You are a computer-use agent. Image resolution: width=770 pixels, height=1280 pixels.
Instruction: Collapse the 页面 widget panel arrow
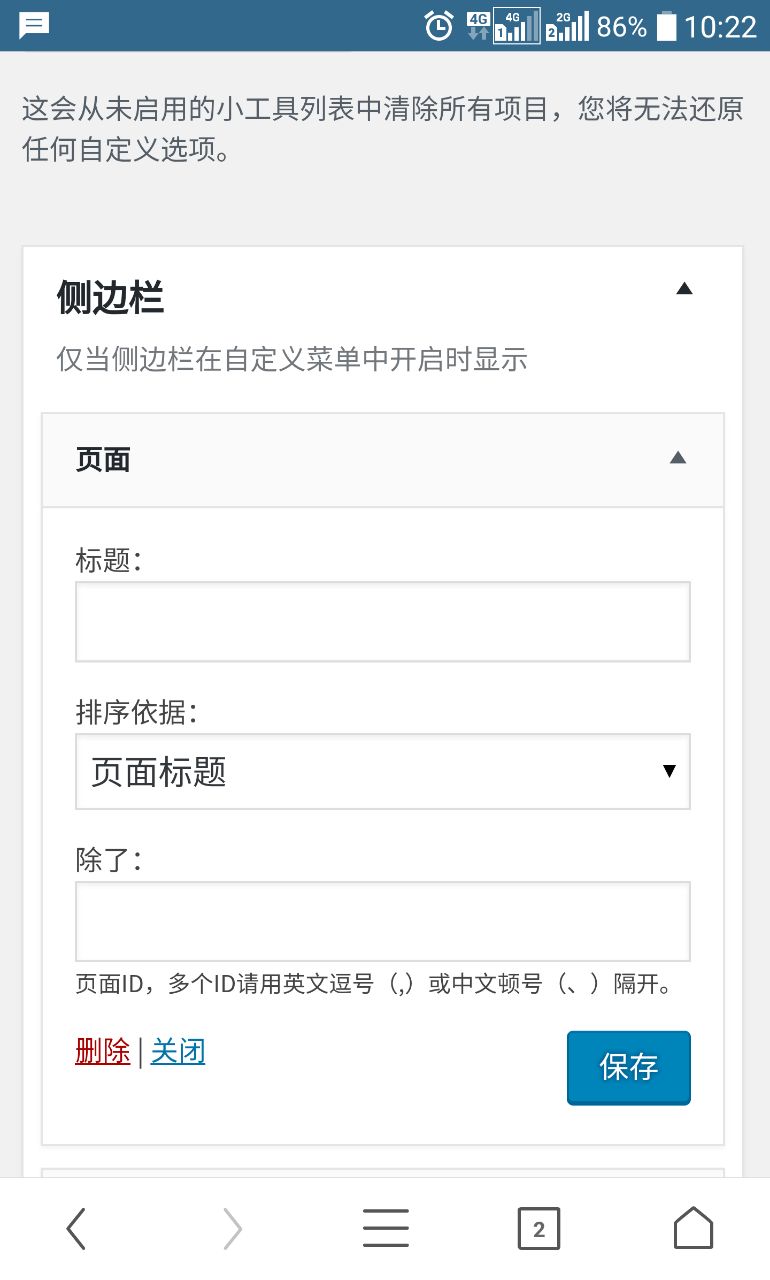(x=678, y=458)
